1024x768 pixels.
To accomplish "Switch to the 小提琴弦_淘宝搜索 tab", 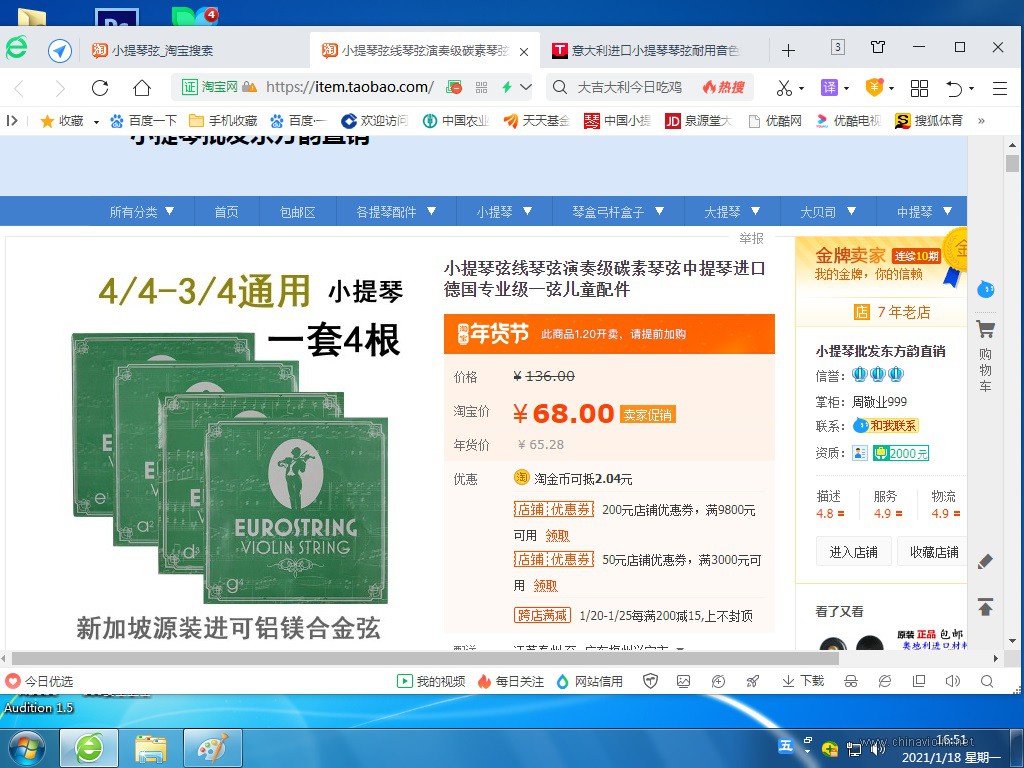I will click(x=195, y=50).
